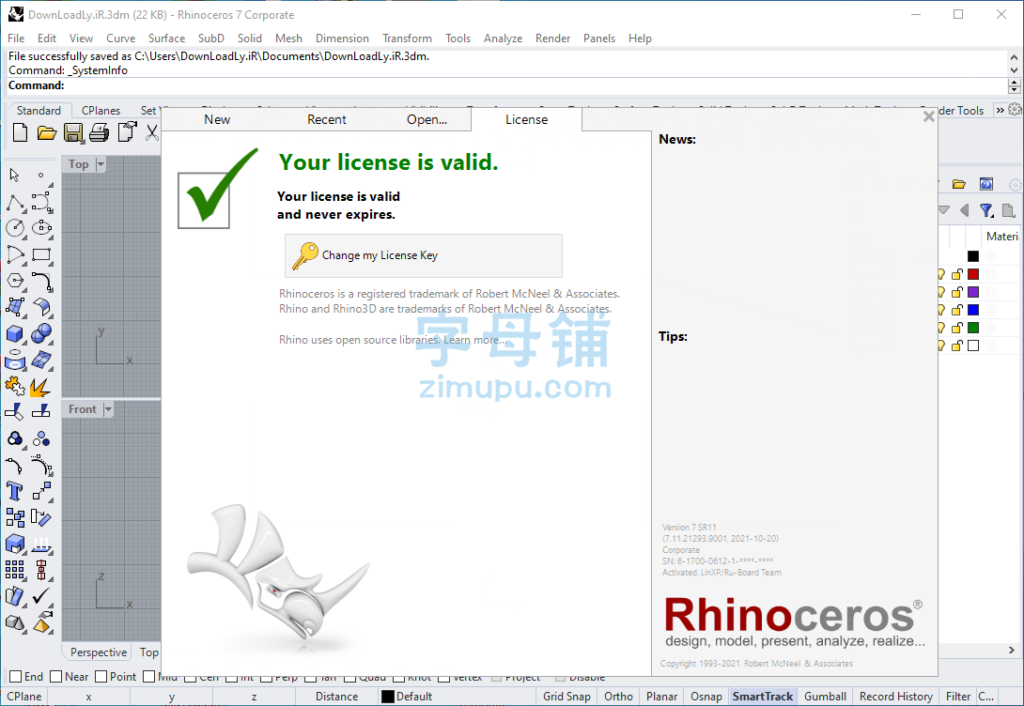
Task: Select the Polygon hexagon tool
Action: click(x=15, y=281)
